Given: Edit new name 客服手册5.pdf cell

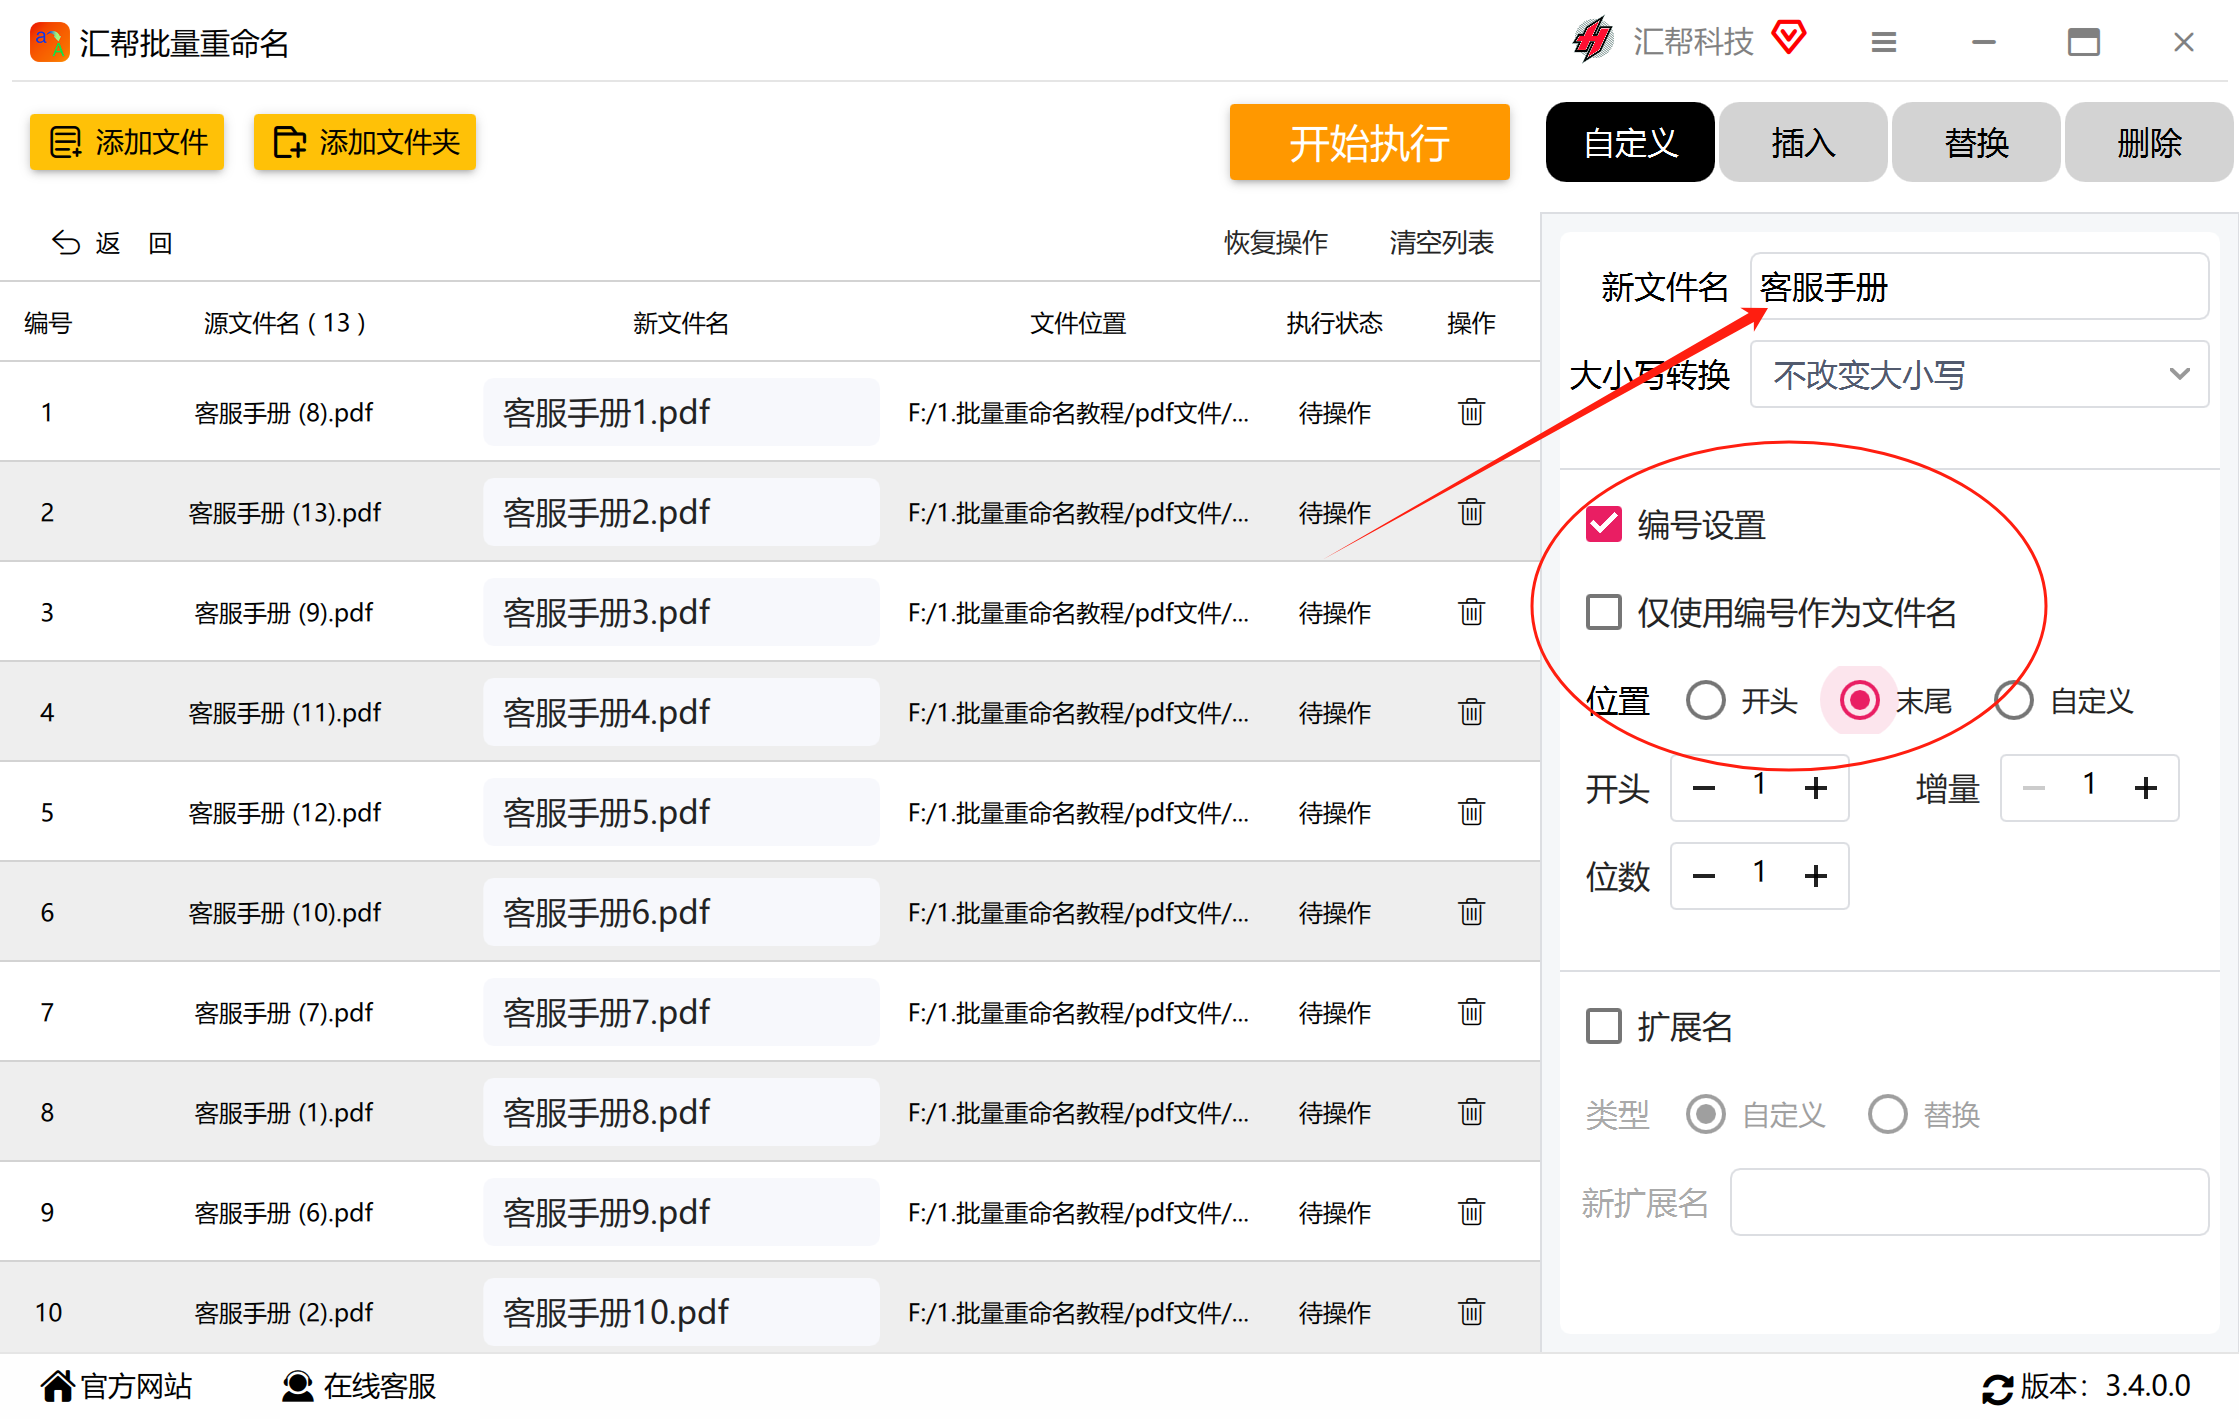Looking at the screenshot, I should [x=681, y=812].
